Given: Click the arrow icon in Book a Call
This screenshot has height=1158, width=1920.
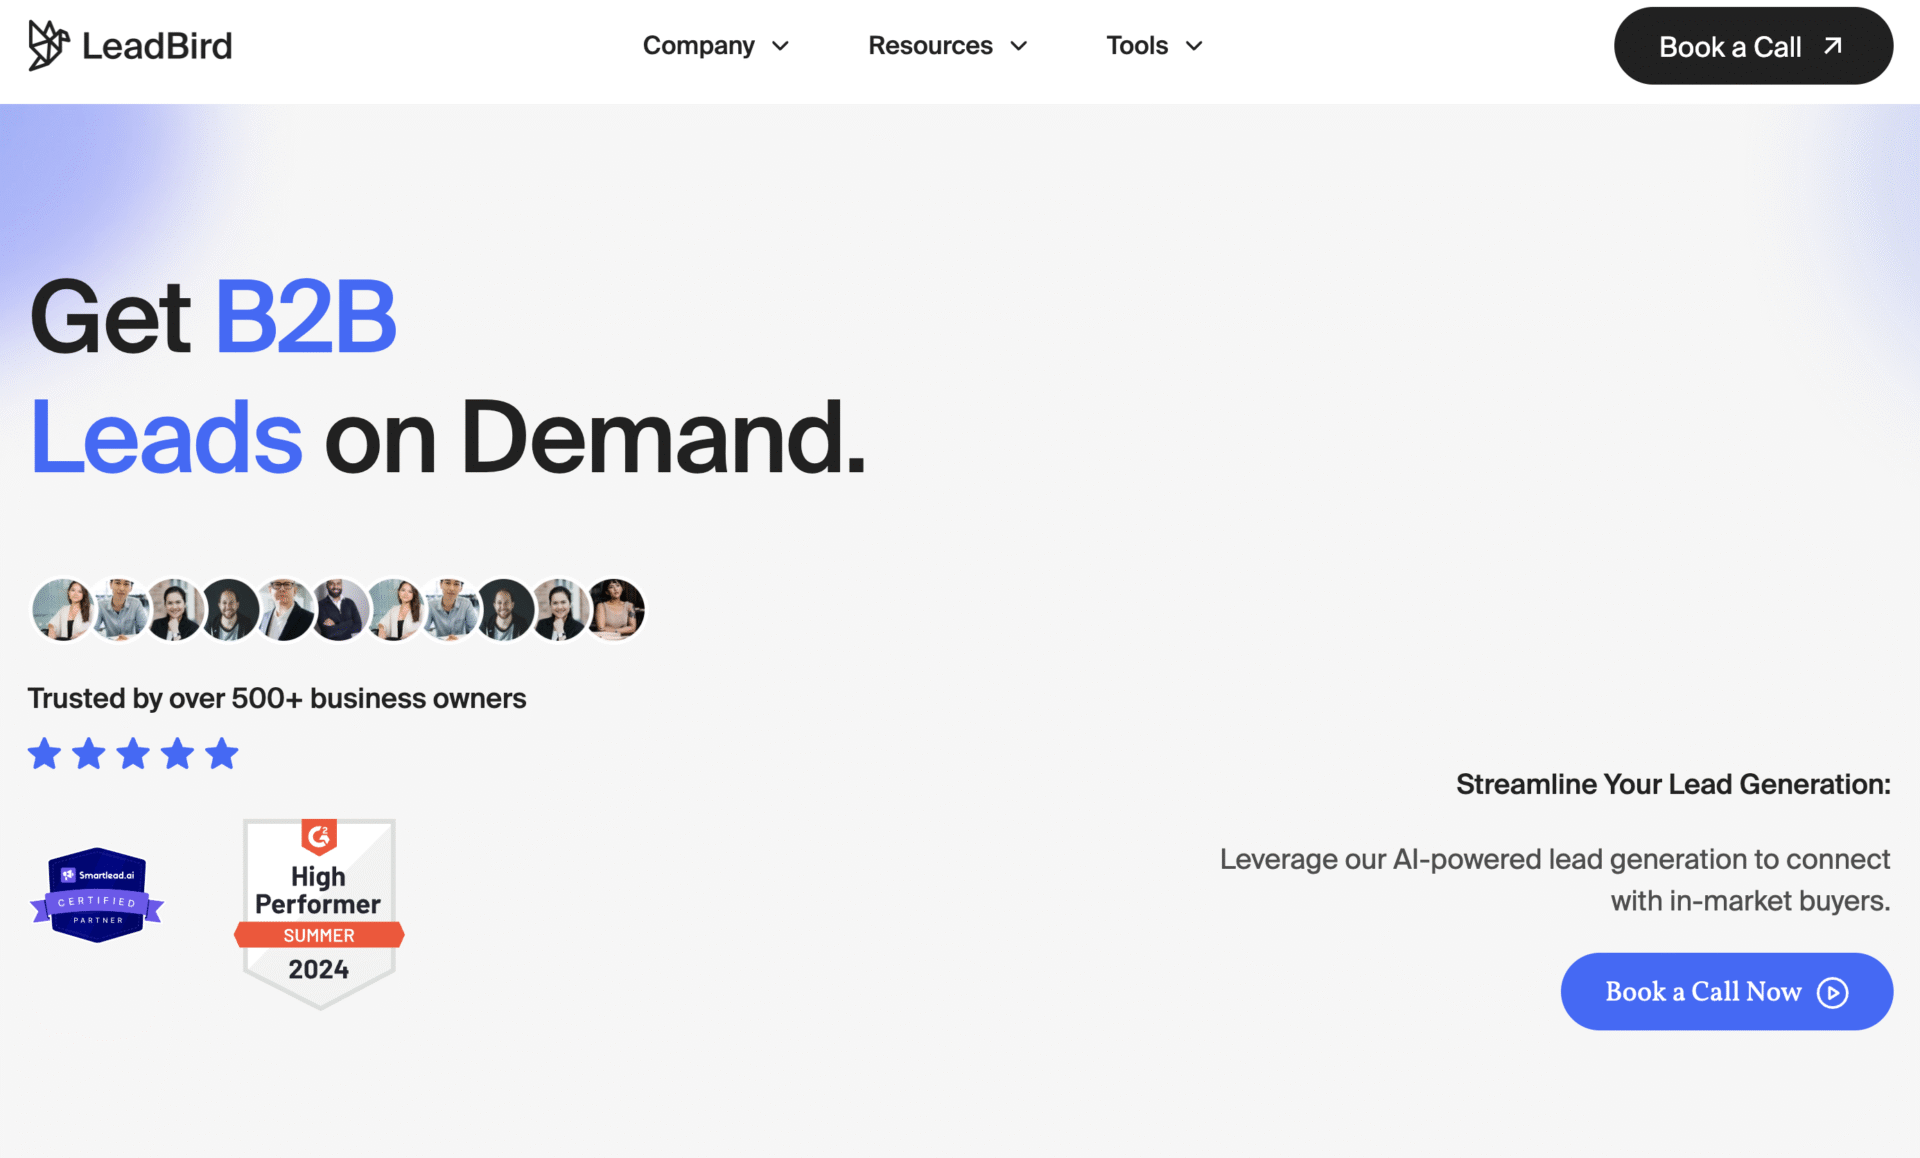Looking at the screenshot, I should point(1833,46).
